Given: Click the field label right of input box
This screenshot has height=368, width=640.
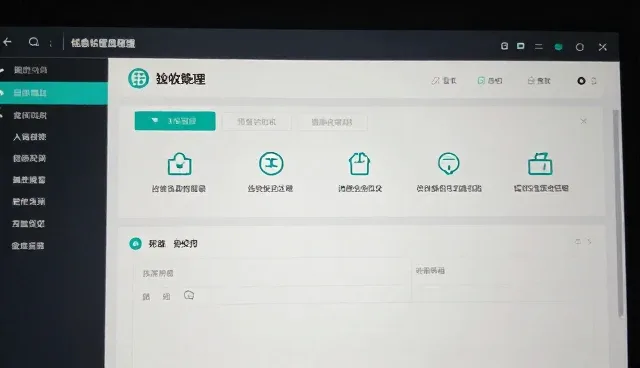Looking at the screenshot, I should pyautogui.click(x=430, y=270).
